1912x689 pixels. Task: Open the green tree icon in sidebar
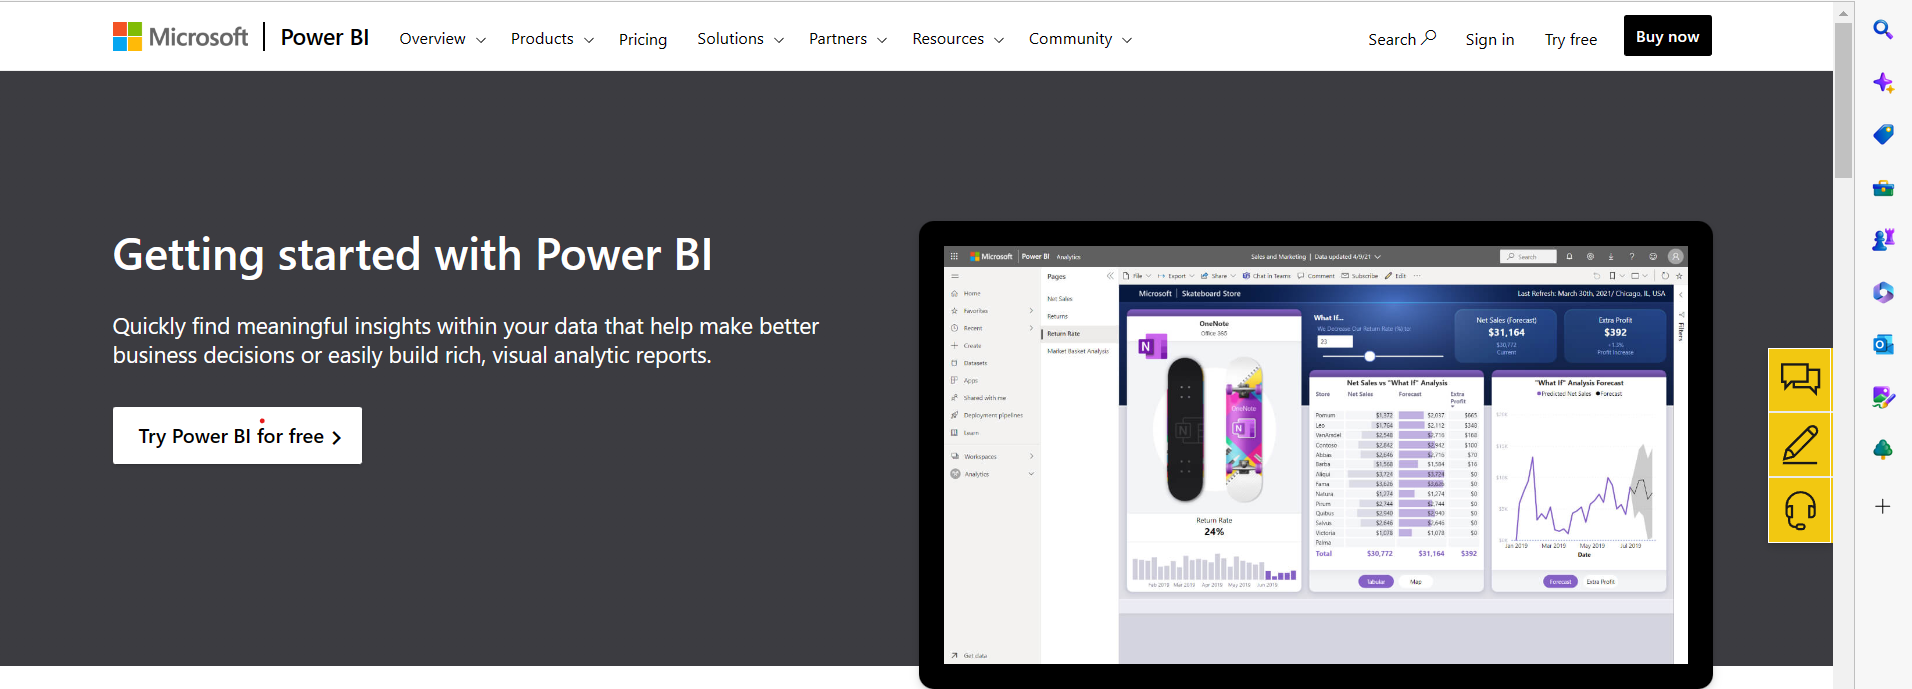(1883, 450)
